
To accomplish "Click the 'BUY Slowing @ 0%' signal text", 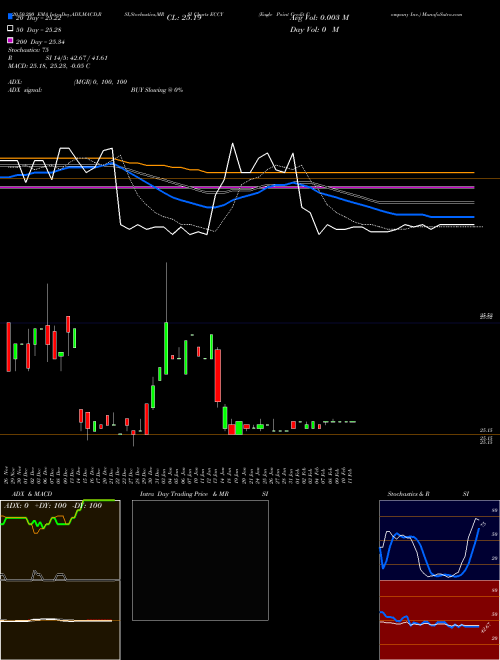I will (x=157, y=90).
